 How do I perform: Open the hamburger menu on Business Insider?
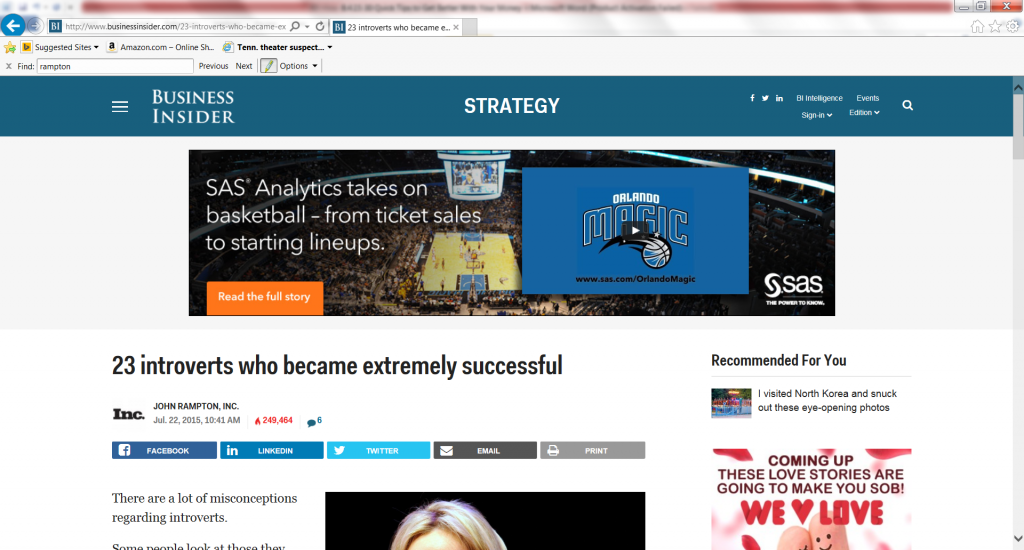tap(120, 106)
